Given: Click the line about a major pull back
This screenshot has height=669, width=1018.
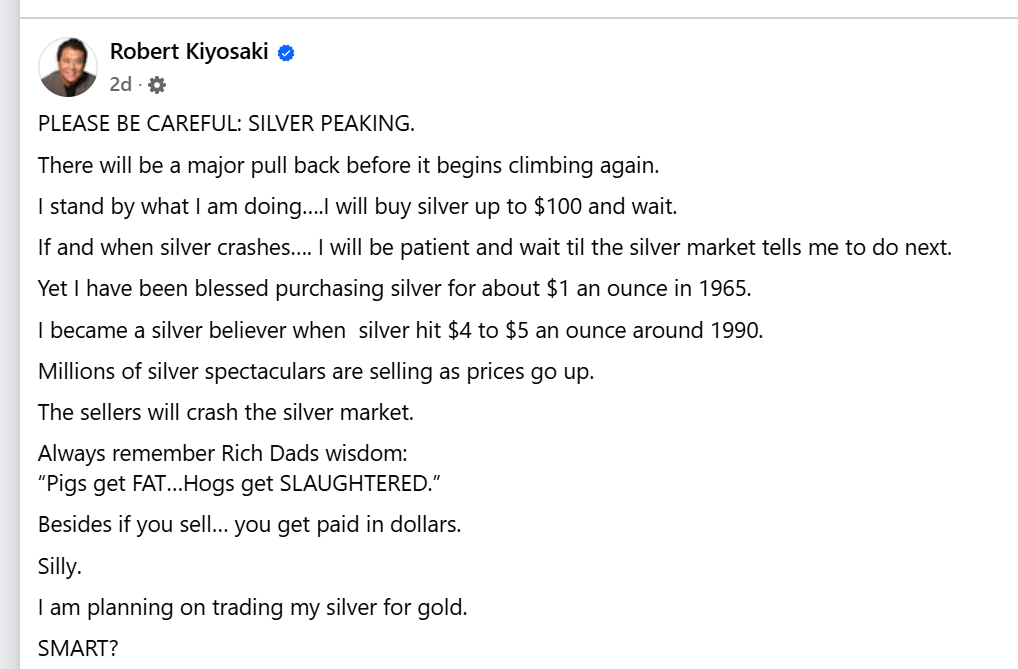Looking at the screenshot, I should click(348, 165).
